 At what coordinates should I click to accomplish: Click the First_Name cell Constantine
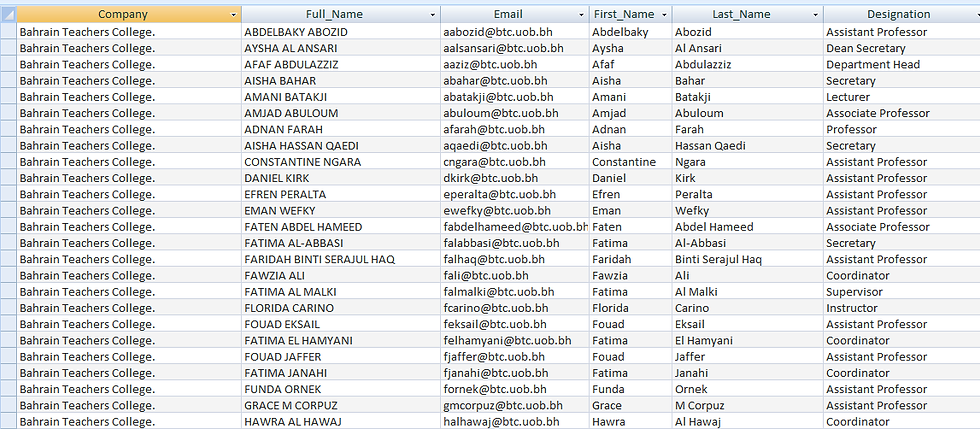[x=631, y=162]
